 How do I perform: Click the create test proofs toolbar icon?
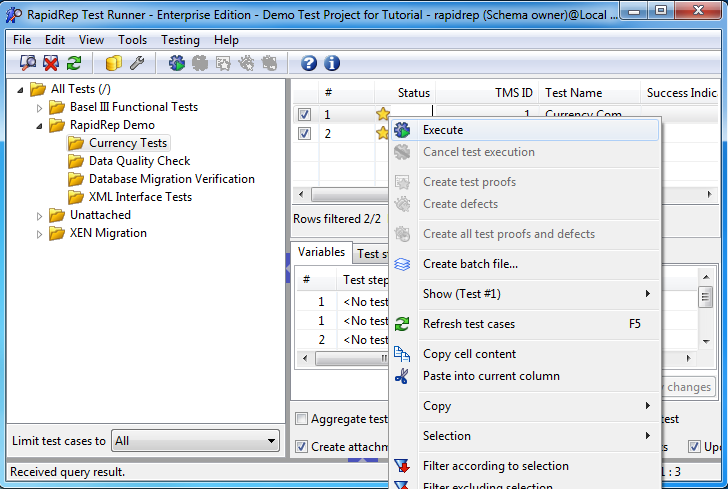coord(223,63)
